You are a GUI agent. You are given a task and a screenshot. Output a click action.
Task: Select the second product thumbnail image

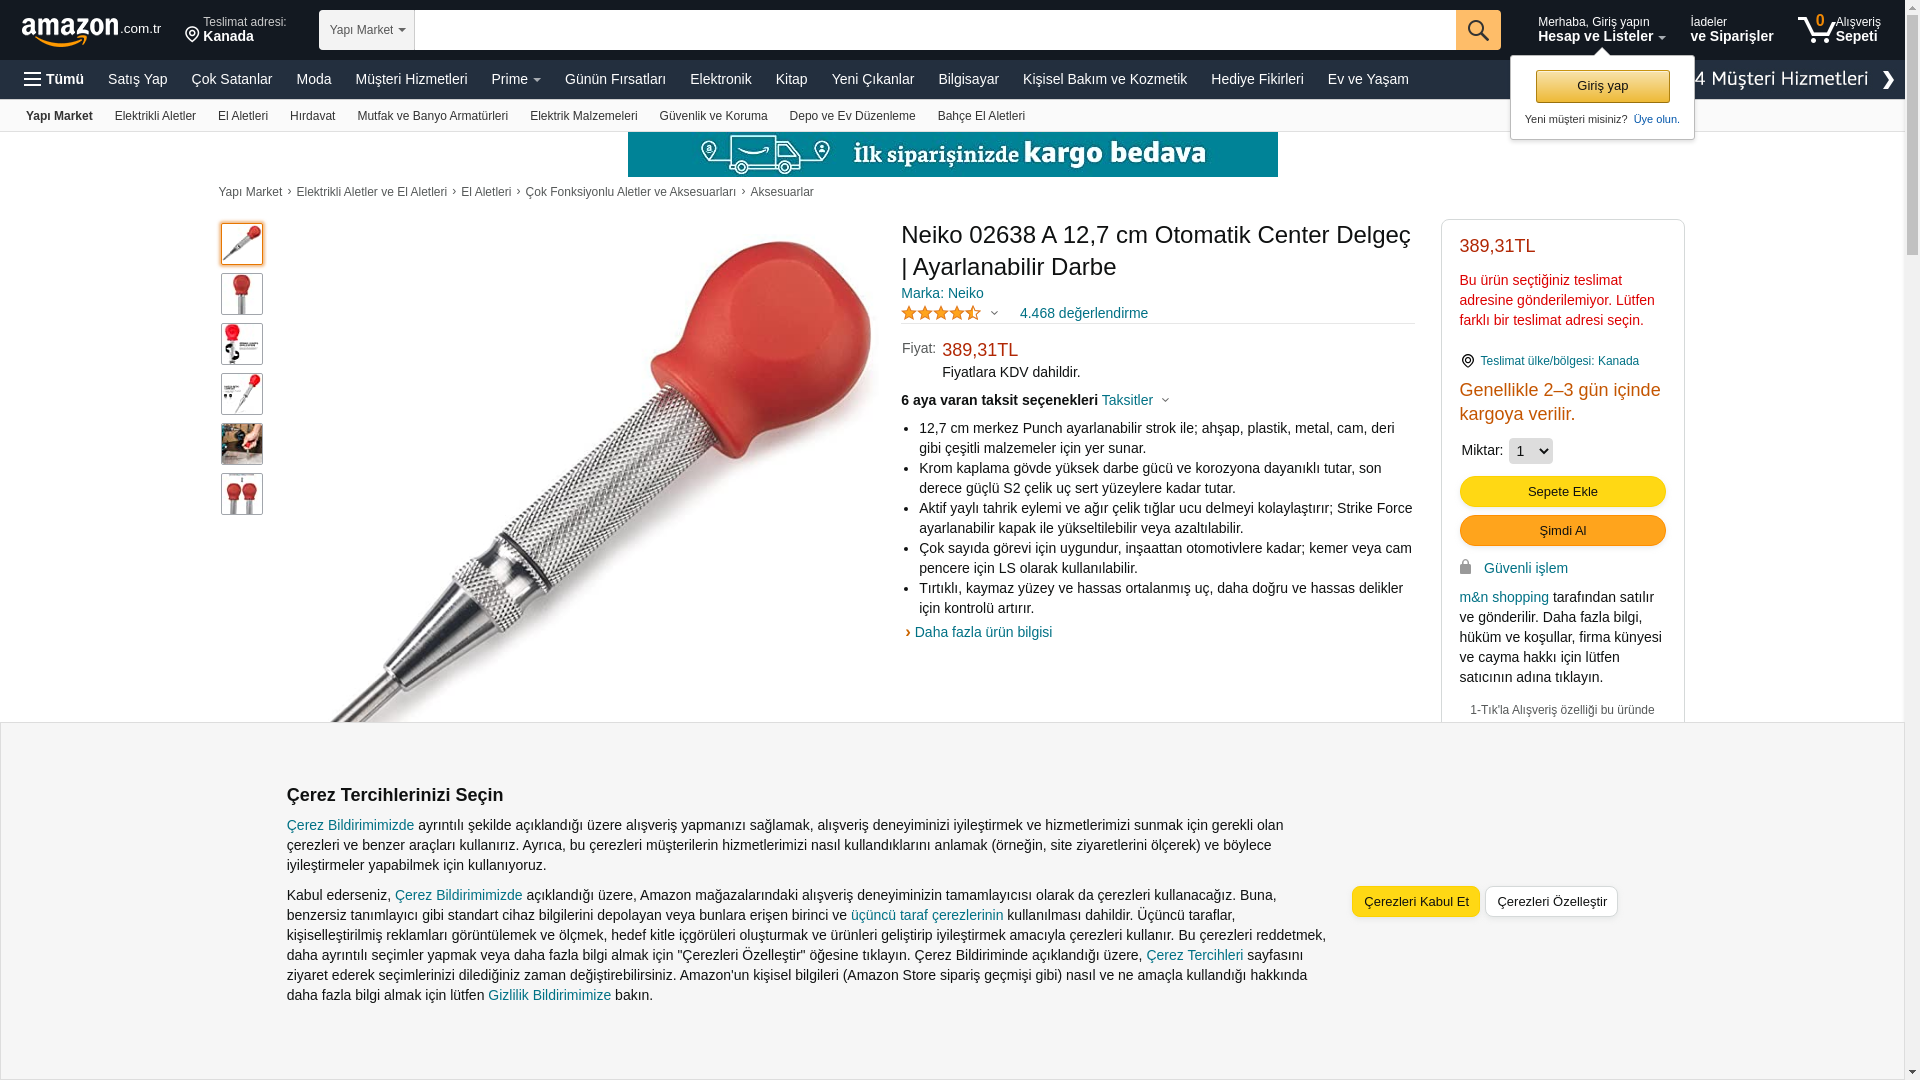pyautogui.click(x=242, y=294)
